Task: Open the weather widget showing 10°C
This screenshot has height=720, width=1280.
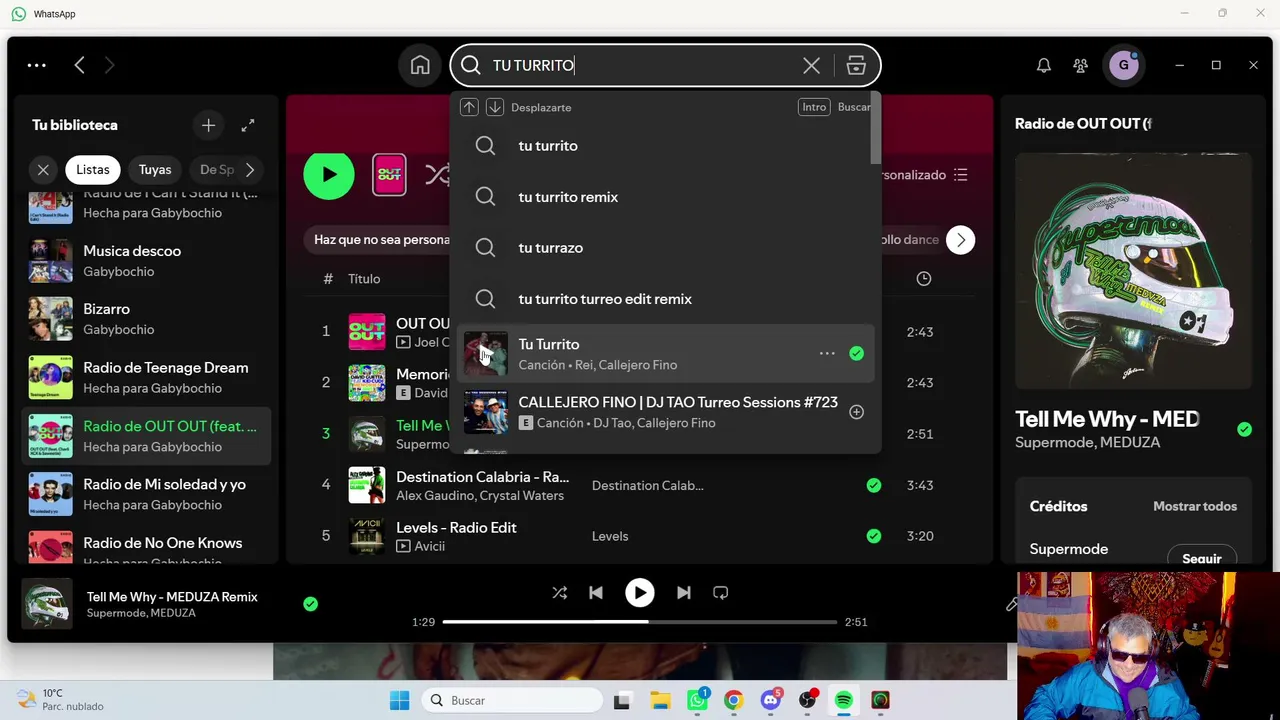Action: pyautogui.click(x=60, y=700)
